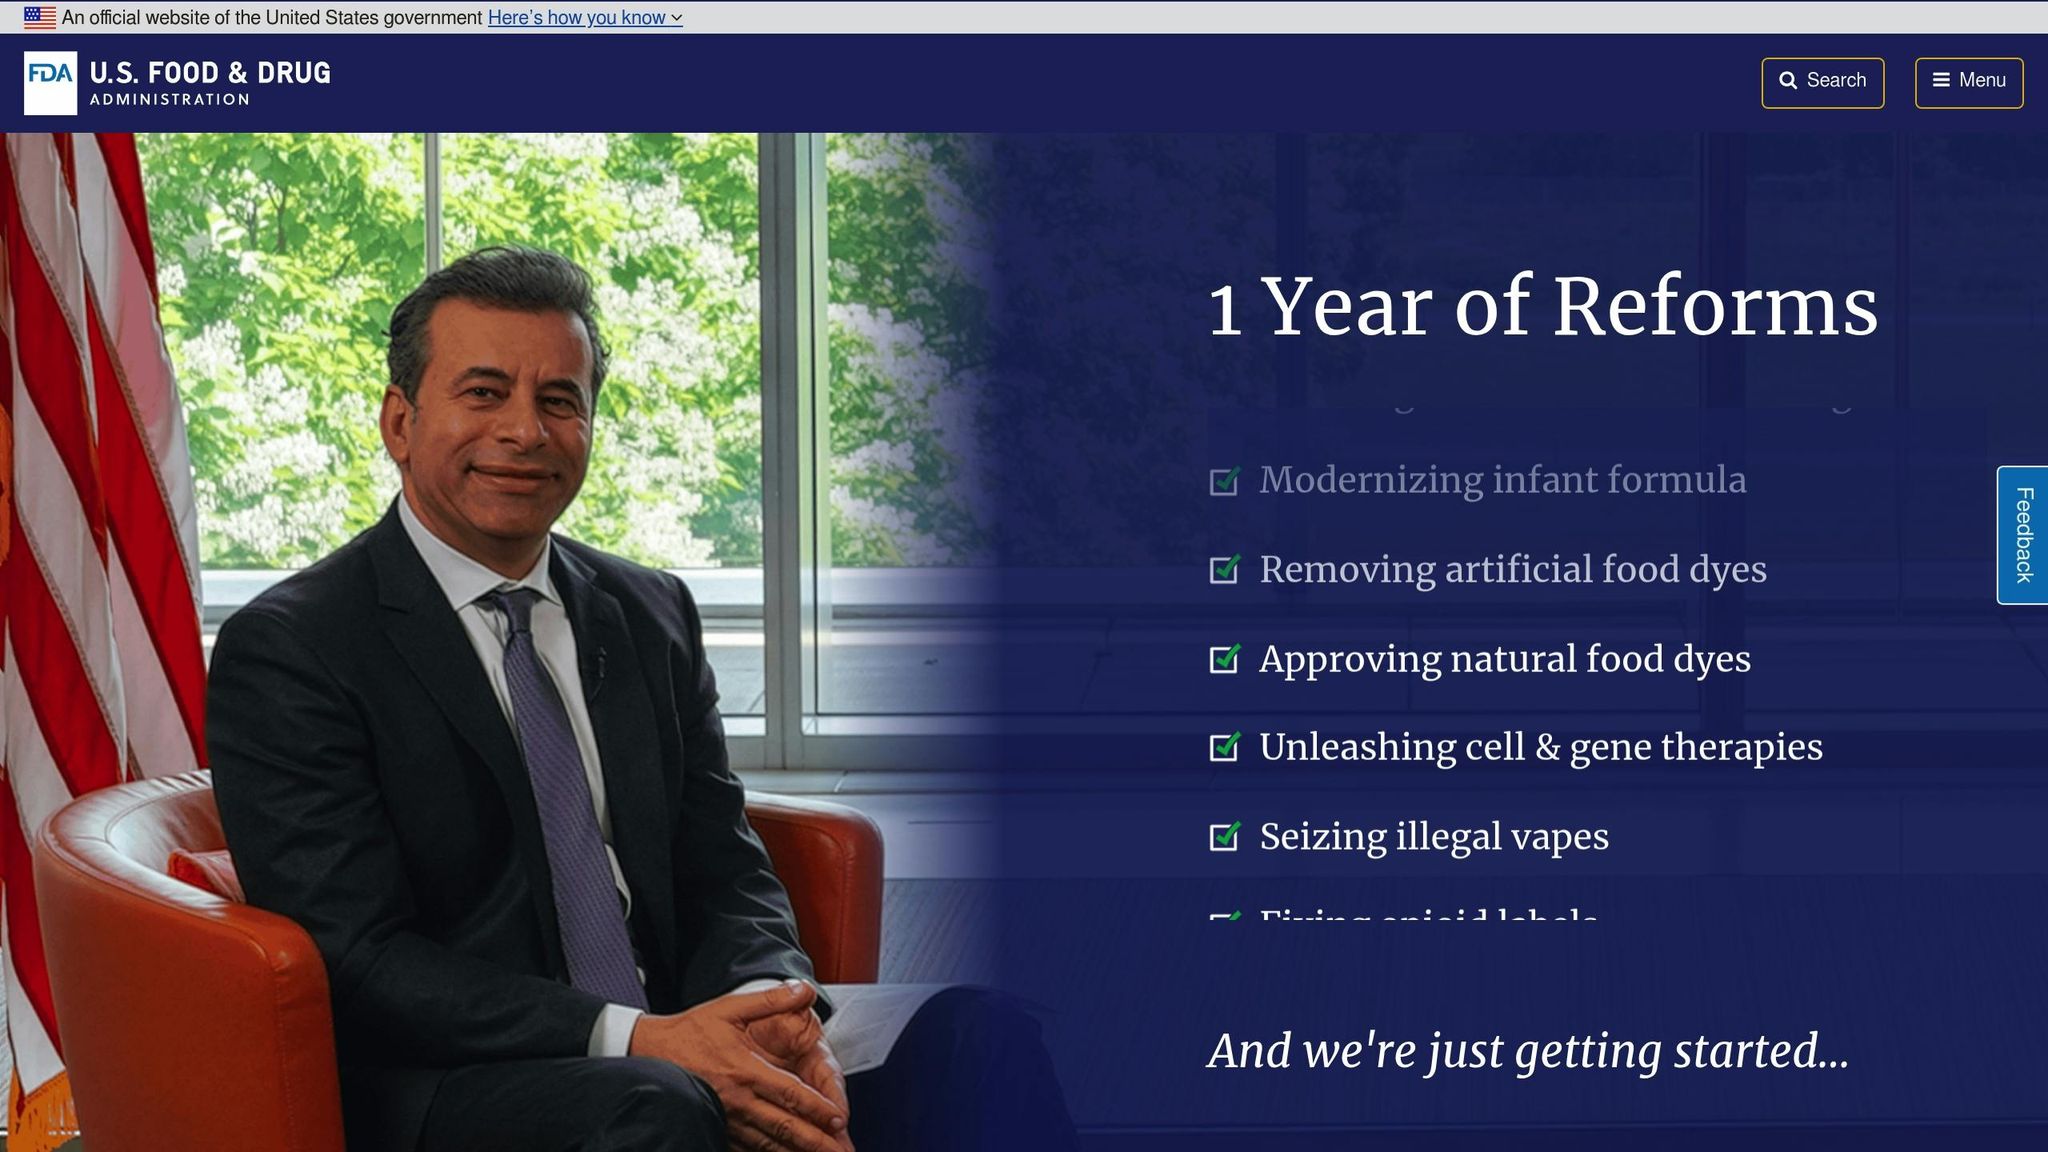This screenshot has width=2048, height=1152.
Task: Click the checkmark beside Removing artificial food dyes
Action: point(1224,569)
